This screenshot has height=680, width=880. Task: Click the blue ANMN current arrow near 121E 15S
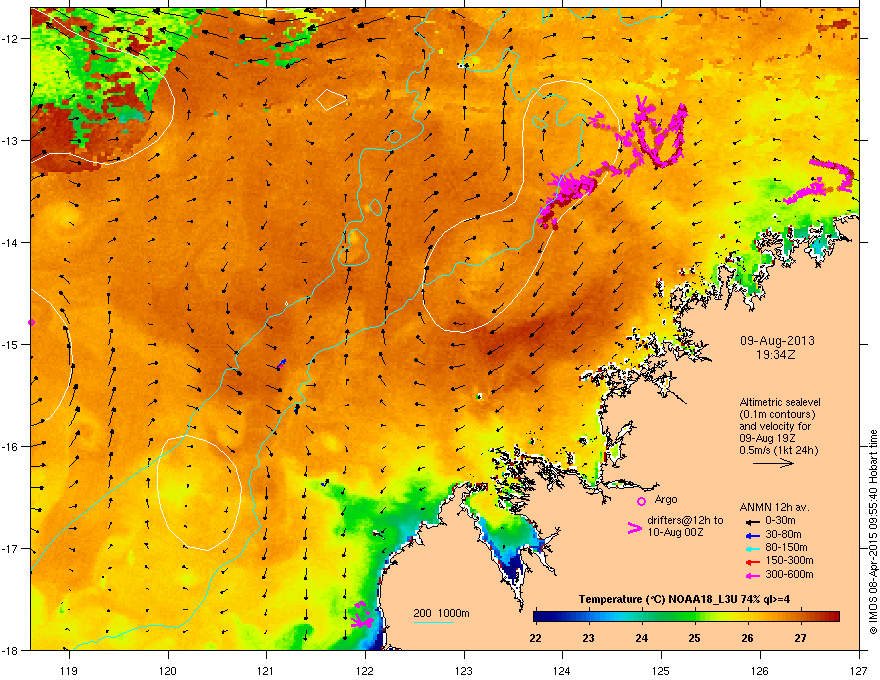click(282, 364)
